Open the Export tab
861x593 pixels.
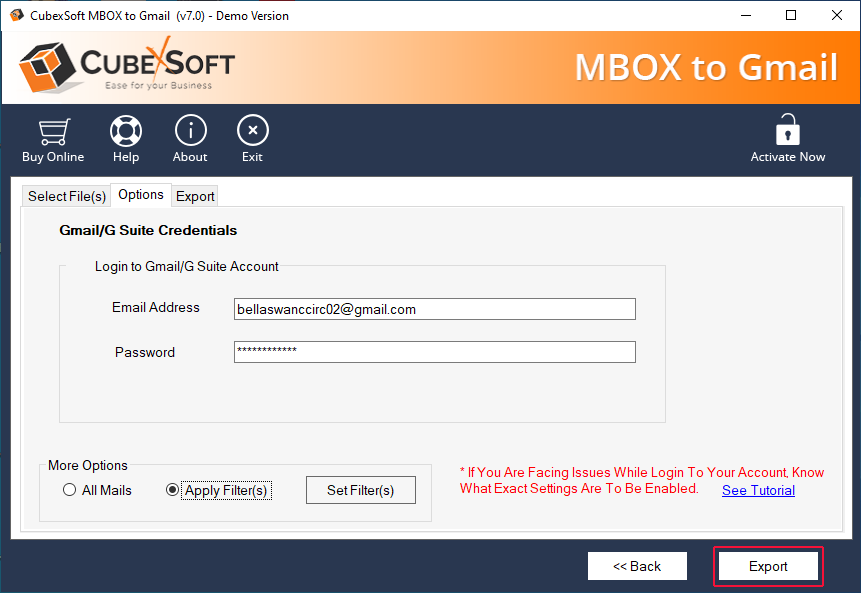[195, 196]
